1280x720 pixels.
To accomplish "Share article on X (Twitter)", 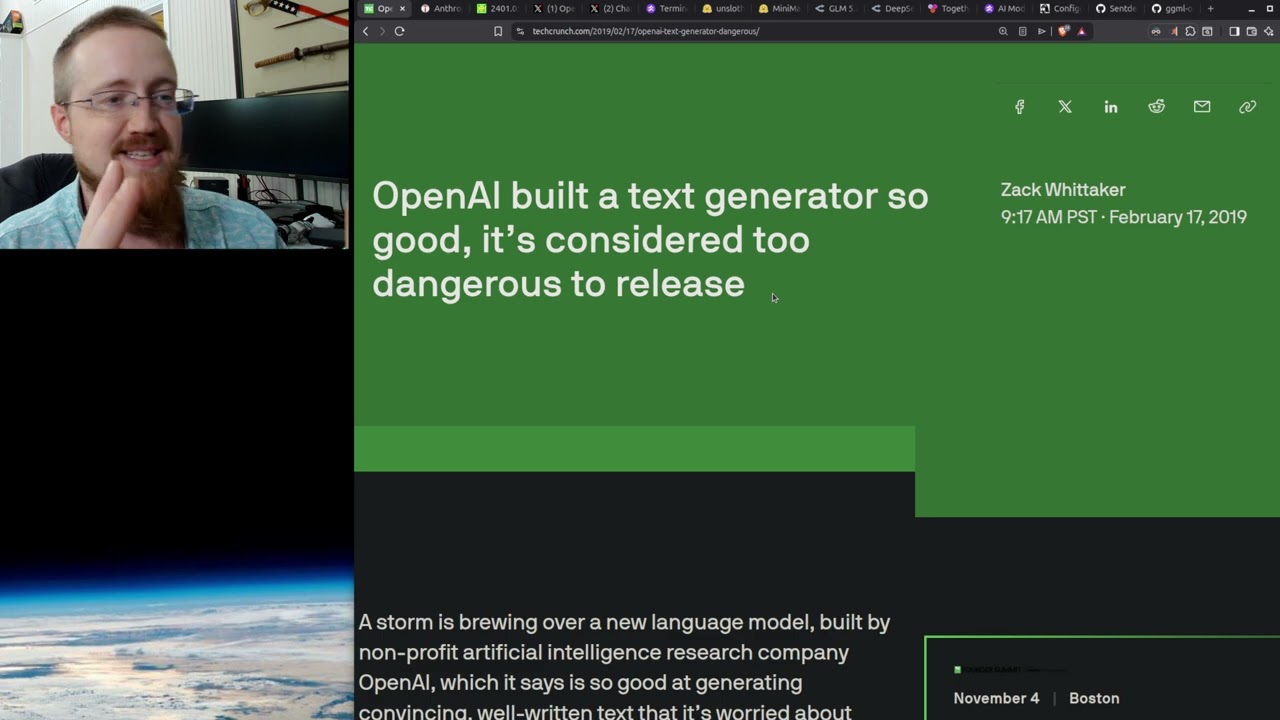I will 1065,107.
